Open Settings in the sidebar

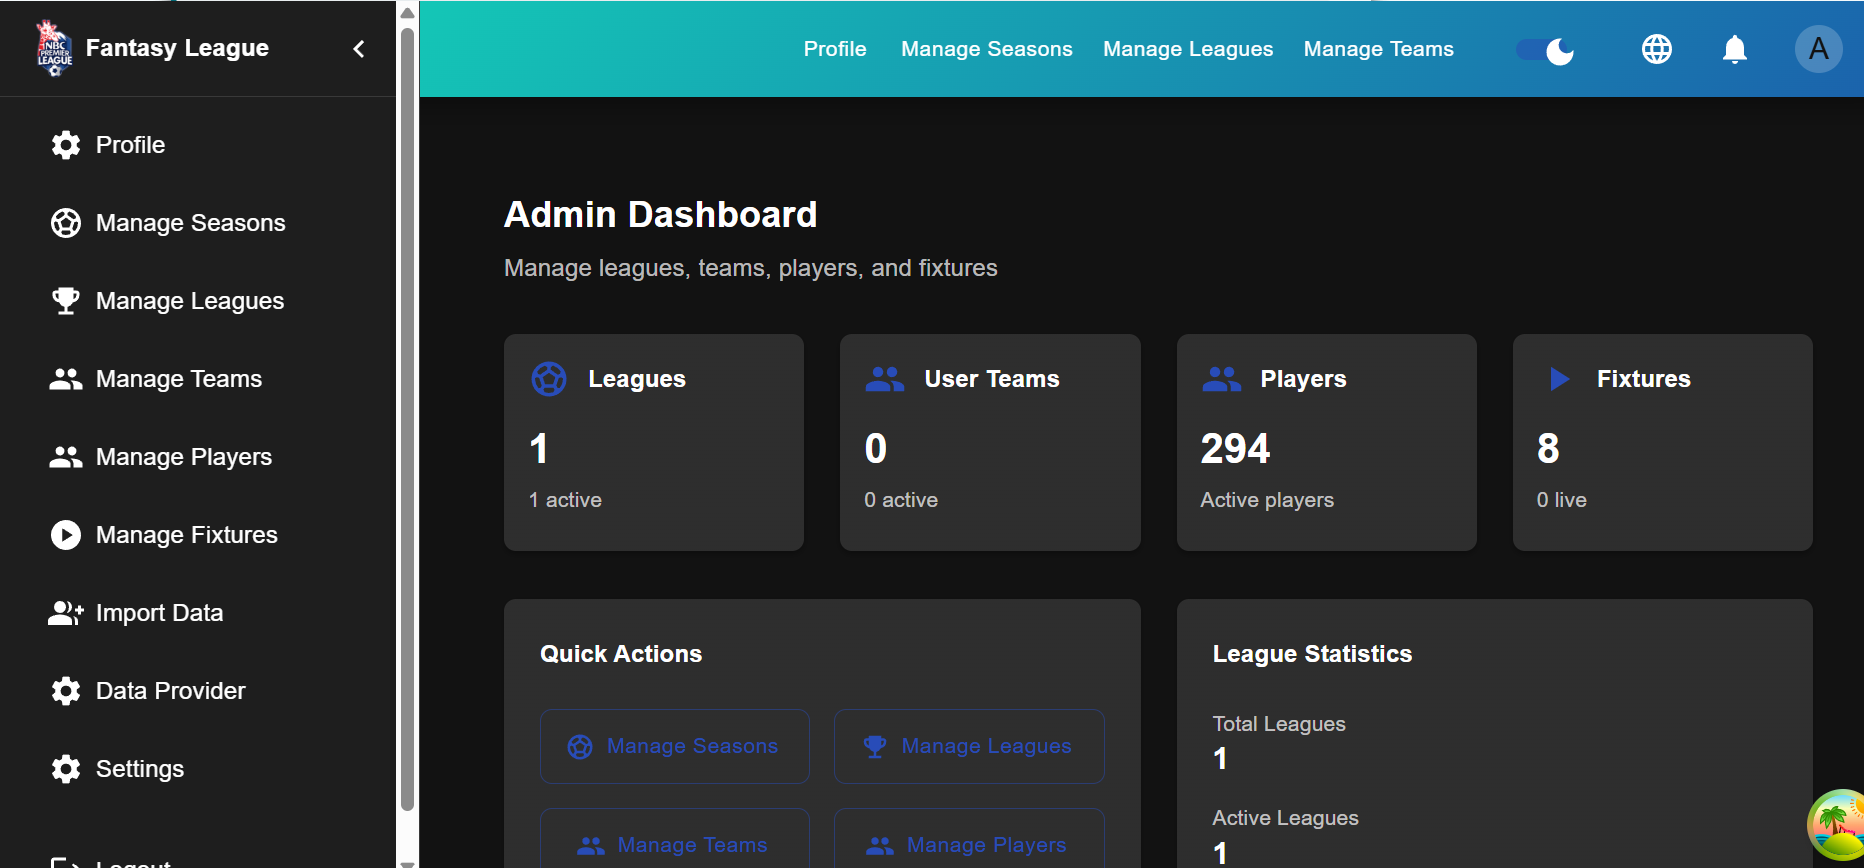coord(198,769)
